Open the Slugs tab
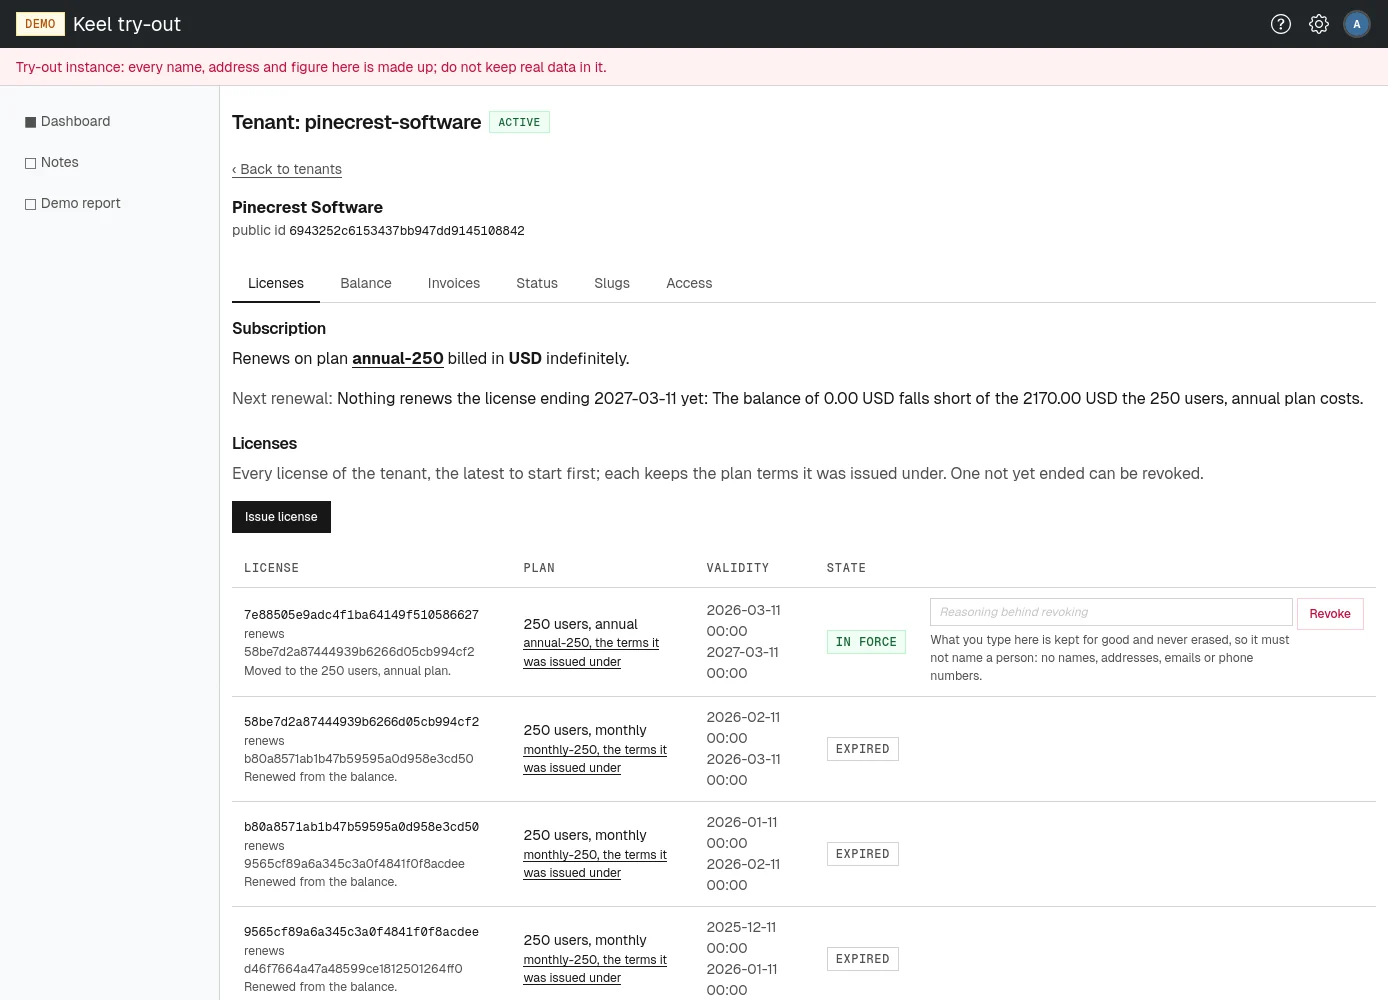 (x=612, y=283)
